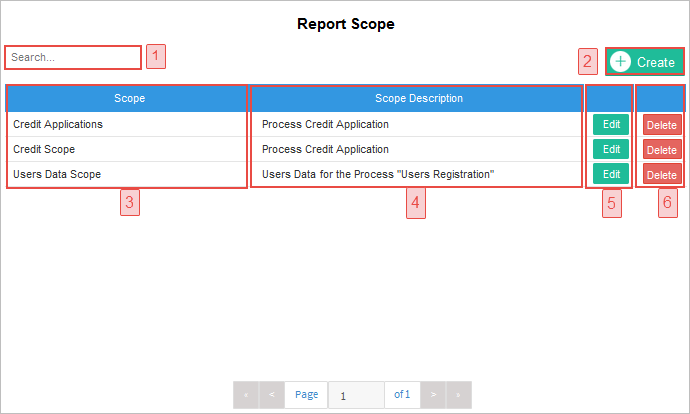
Task: Click the Scope column header
Action: 129,98
